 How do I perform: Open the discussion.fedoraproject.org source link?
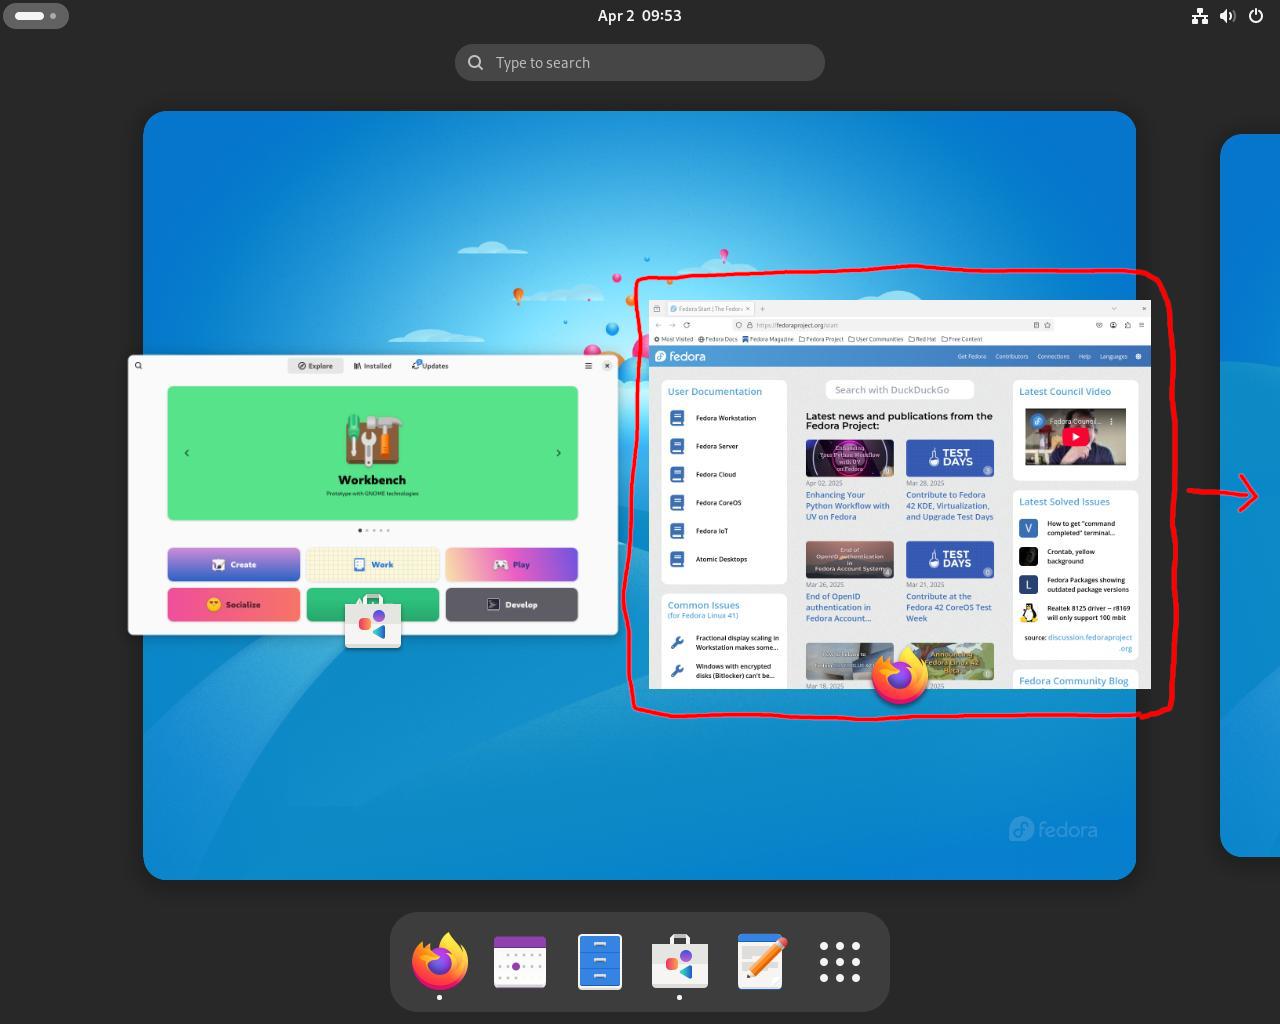(1090, 642)
